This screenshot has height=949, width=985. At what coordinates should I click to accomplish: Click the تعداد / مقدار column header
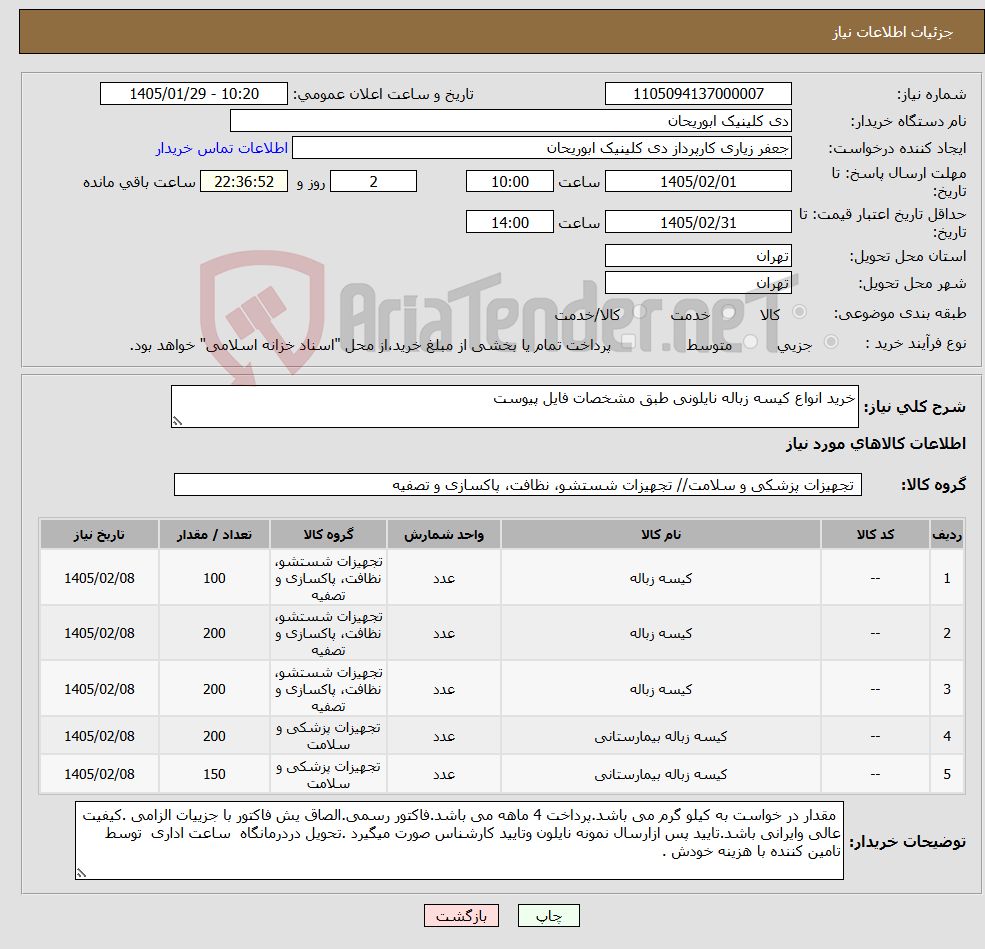[214, 534]
